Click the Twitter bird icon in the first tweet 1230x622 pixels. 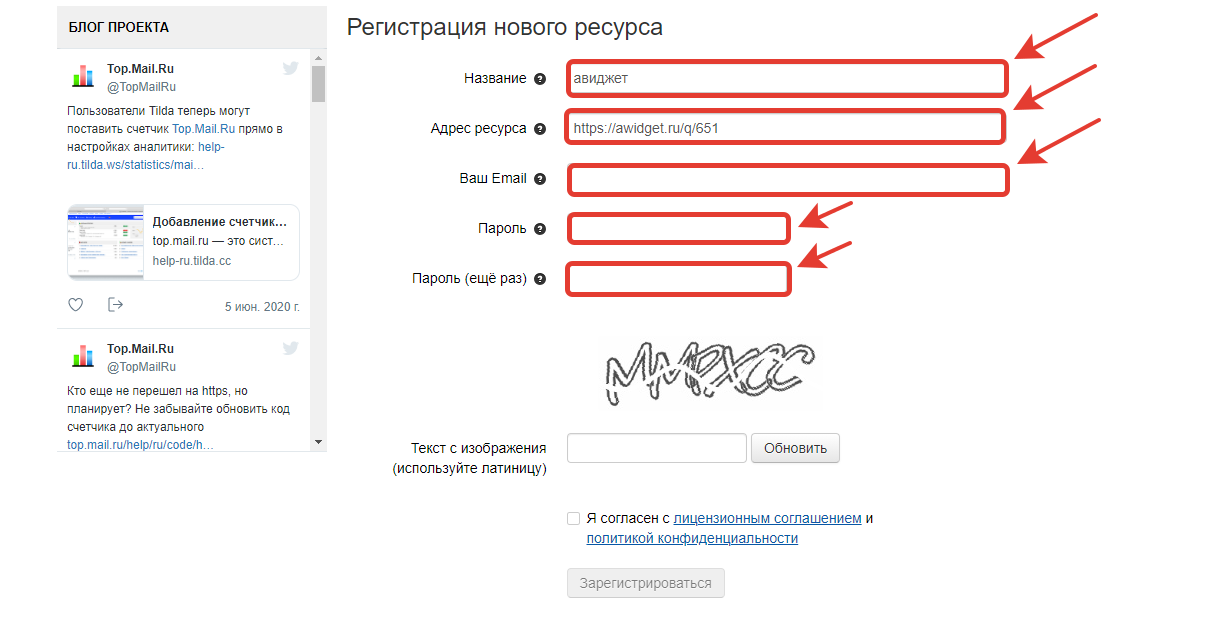tap(290, 68)
